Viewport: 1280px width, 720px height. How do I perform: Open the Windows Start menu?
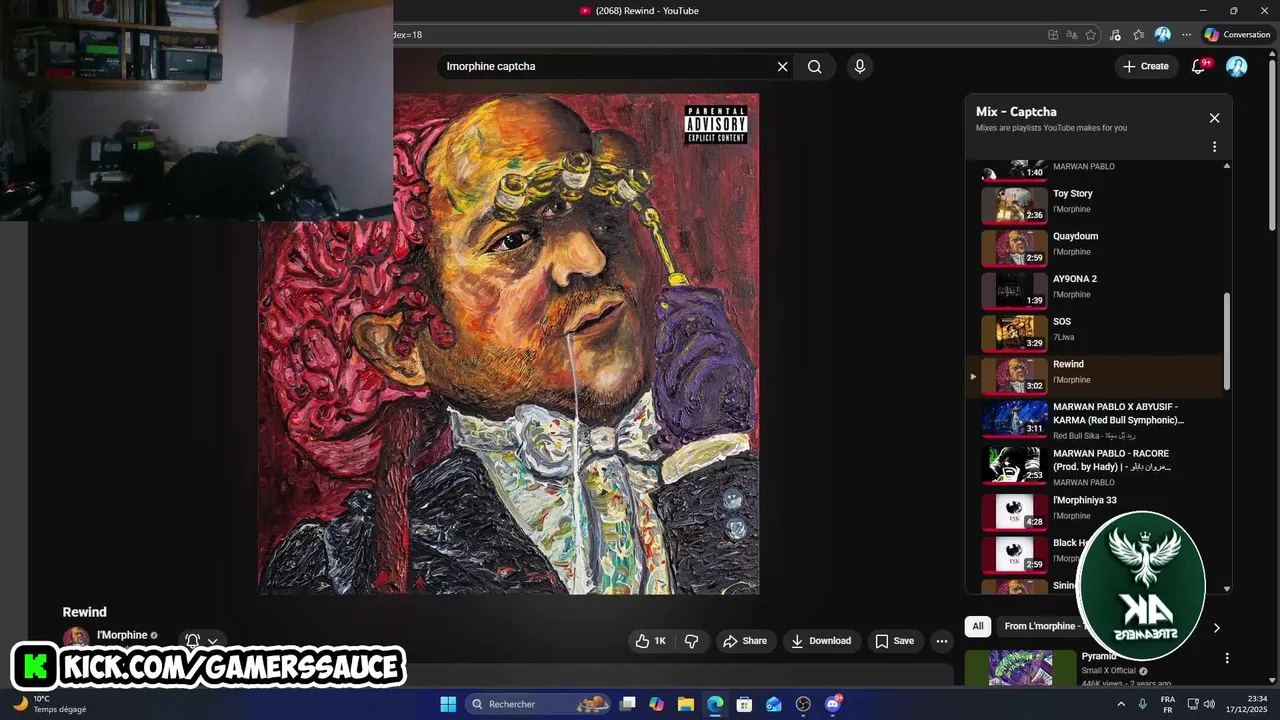pos(448,704)
